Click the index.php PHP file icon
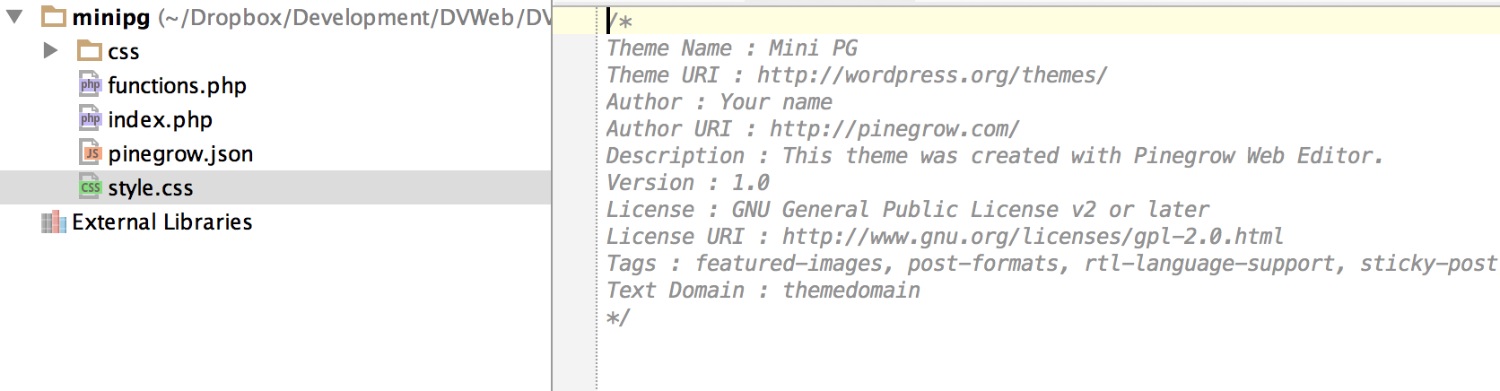Screen dimensions: 1500x391 pyautogui.click(x=90, y=120)
